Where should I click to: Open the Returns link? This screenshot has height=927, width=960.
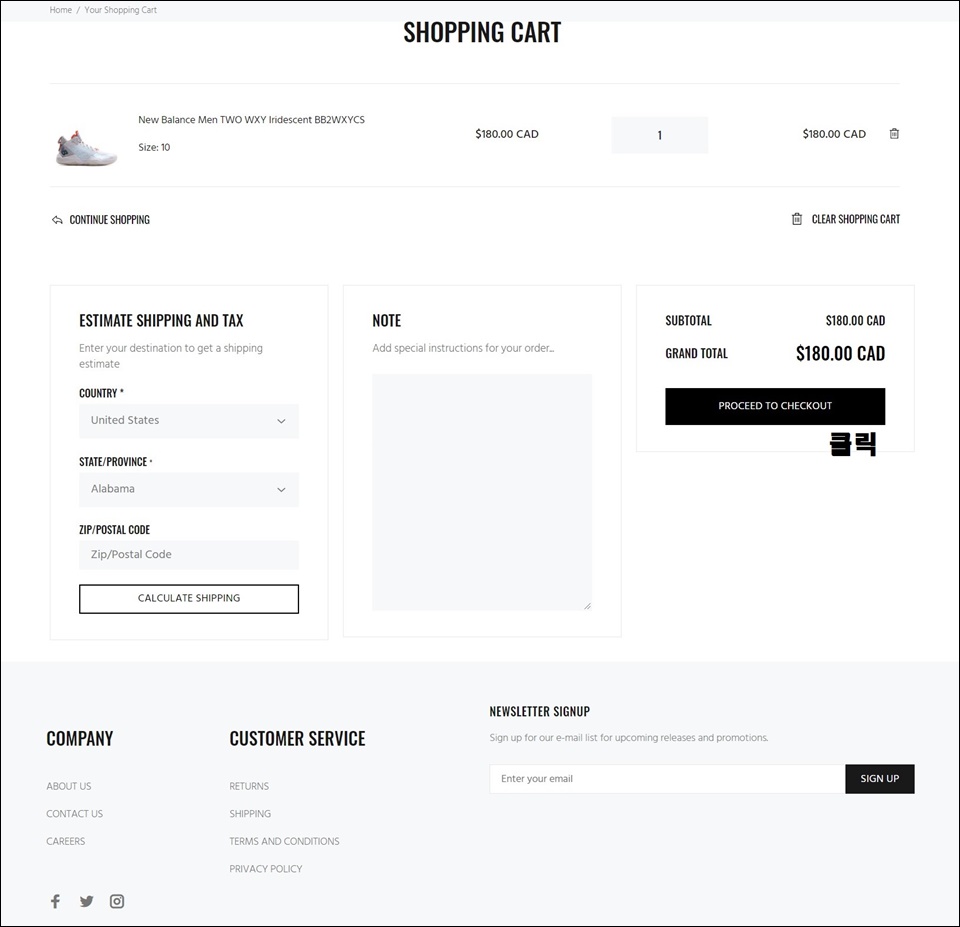[249, 786]
